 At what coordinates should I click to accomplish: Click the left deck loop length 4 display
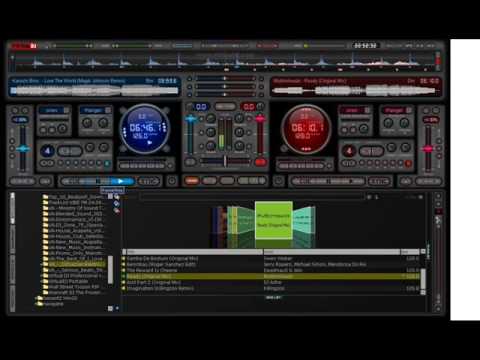(x=48, y=151)
